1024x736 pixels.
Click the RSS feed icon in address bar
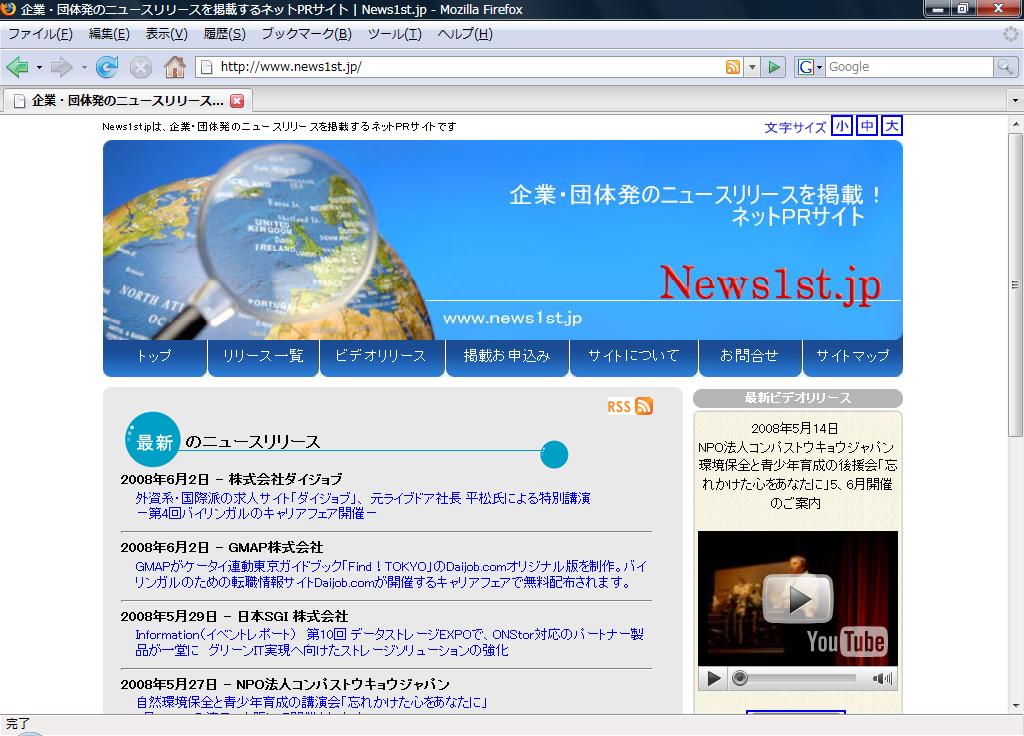733,67
